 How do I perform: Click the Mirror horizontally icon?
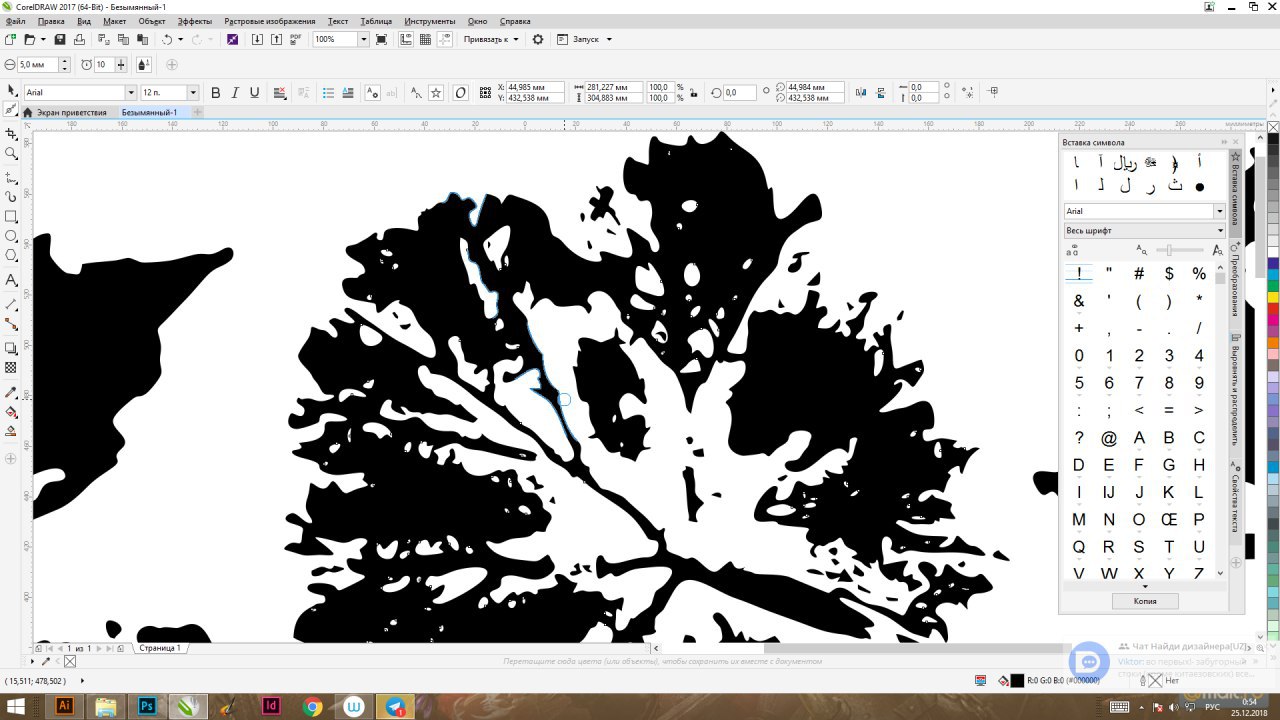(861, 92)
